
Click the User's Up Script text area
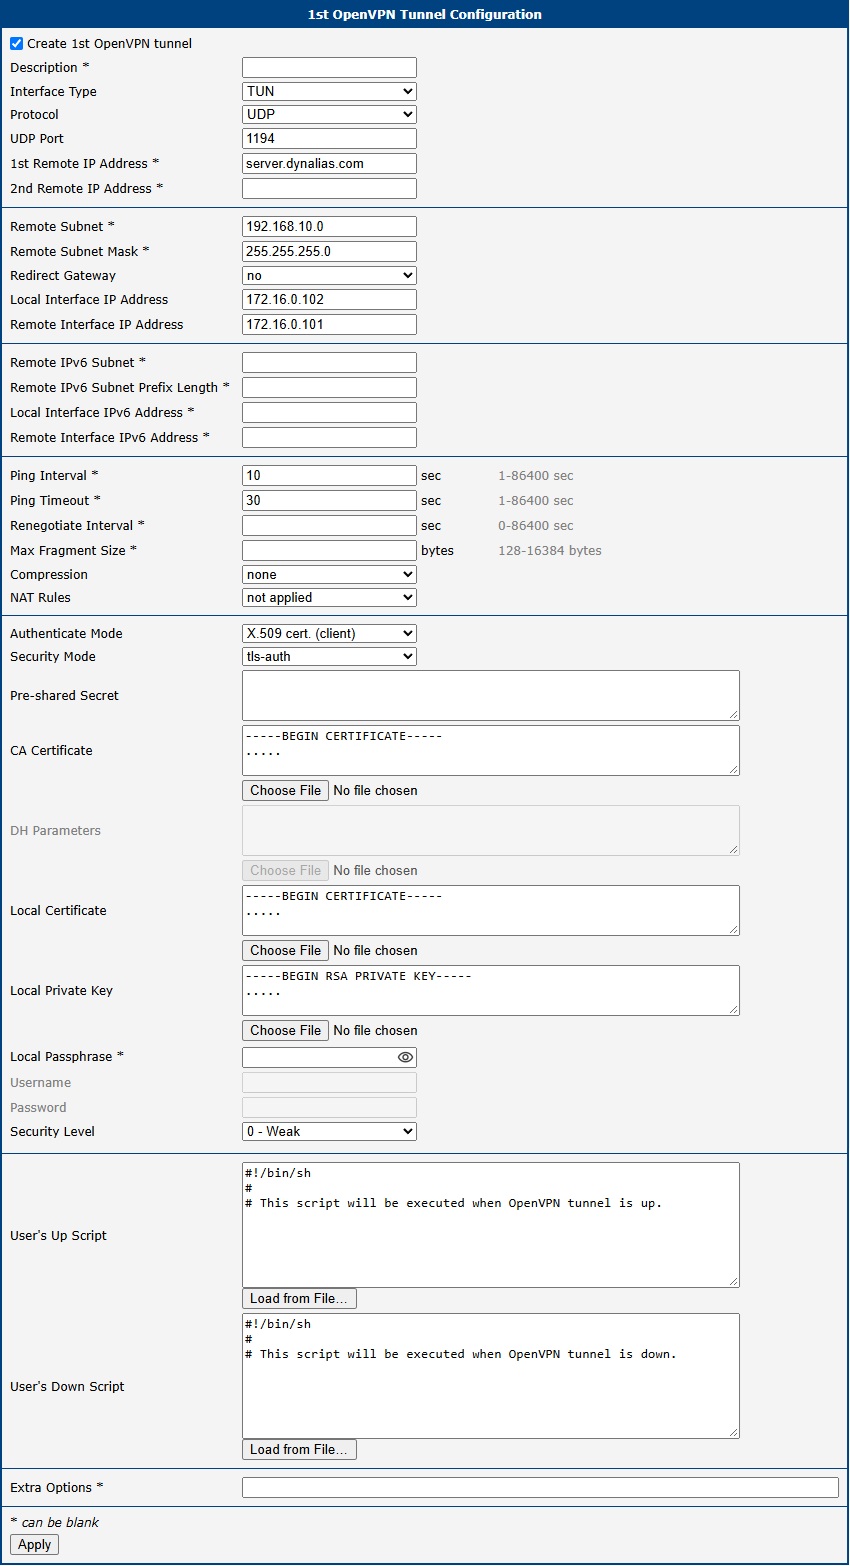pyautogui.click(x=491, y=1224)
